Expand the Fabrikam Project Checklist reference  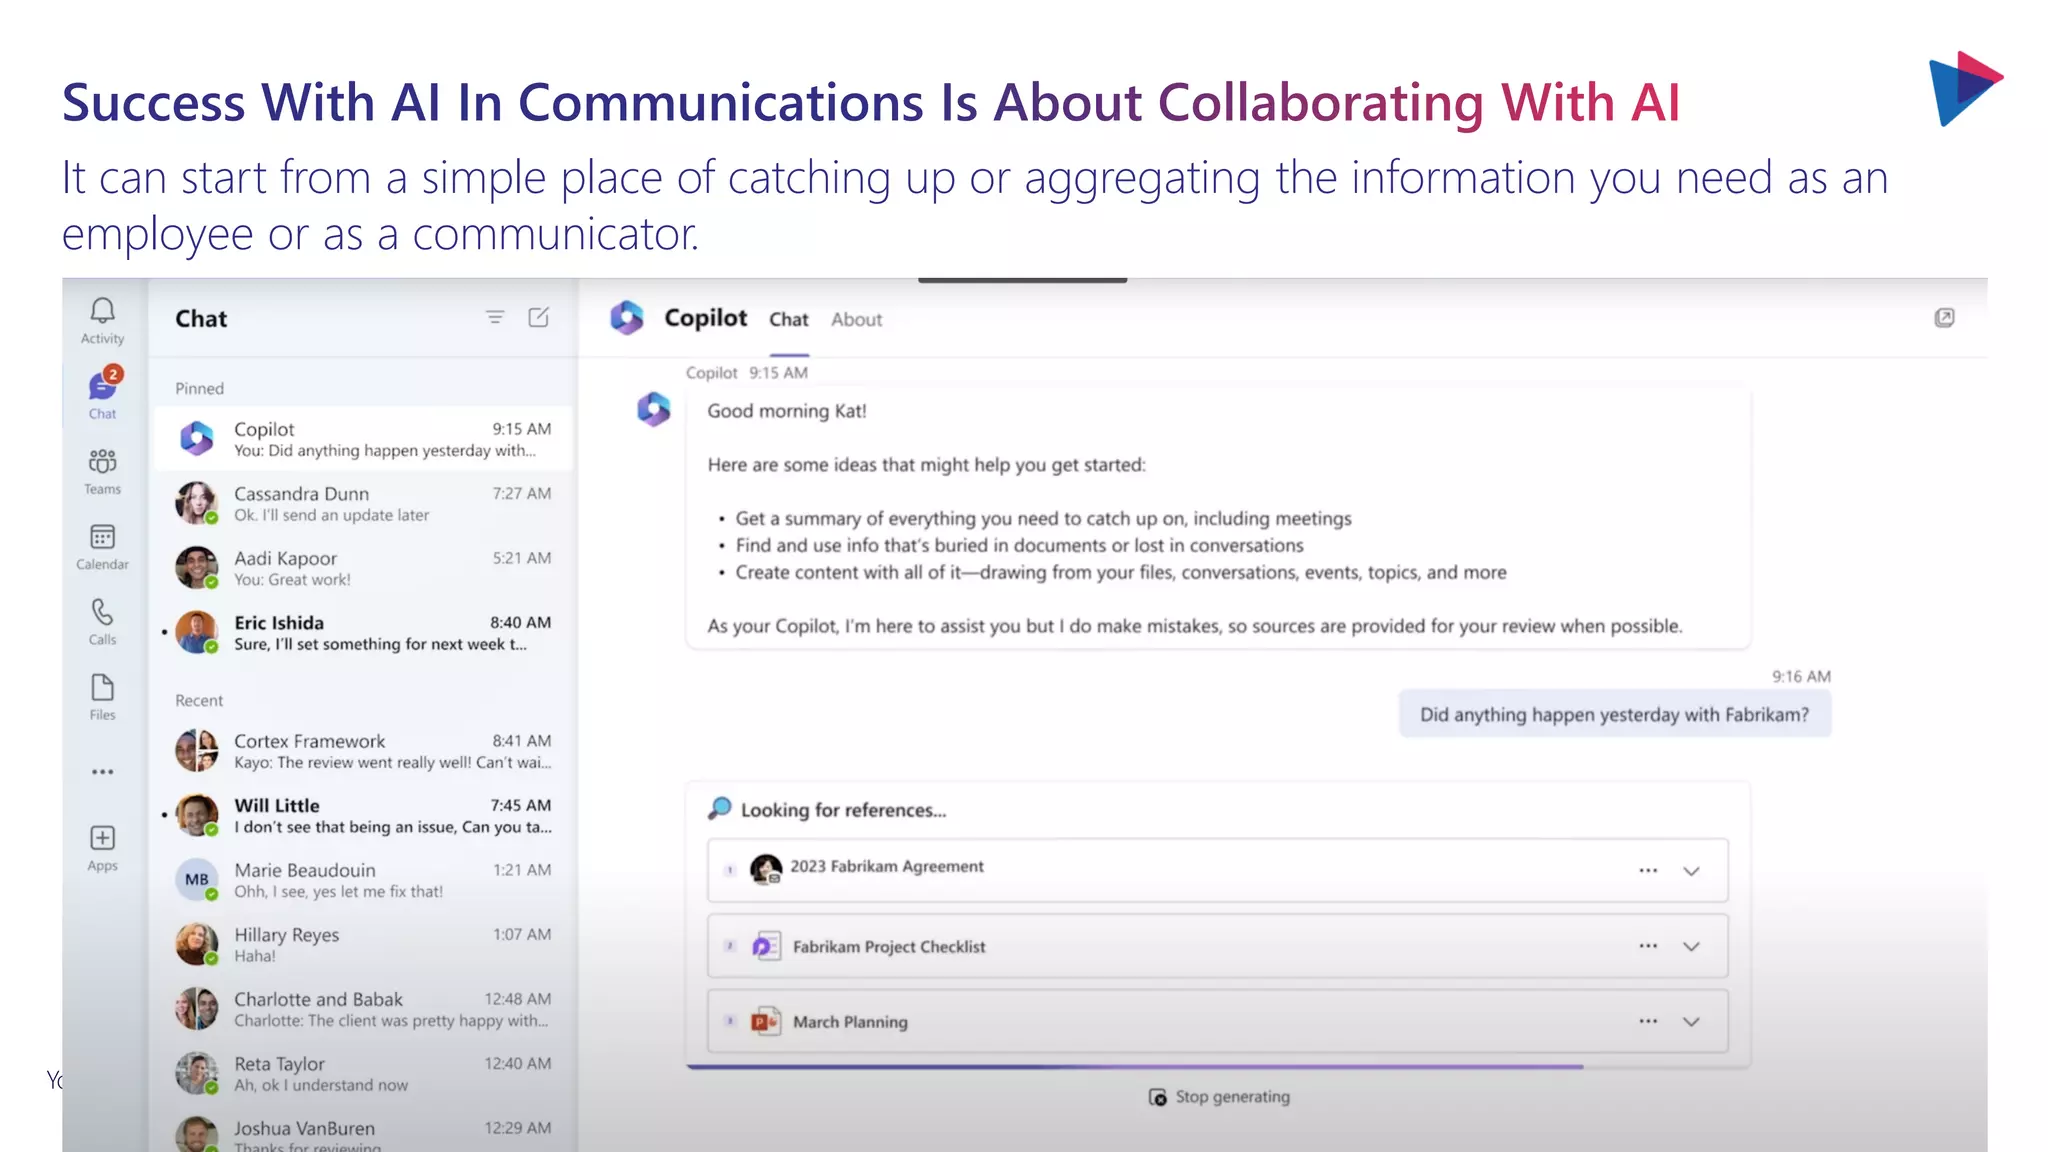pos(1691,946)
